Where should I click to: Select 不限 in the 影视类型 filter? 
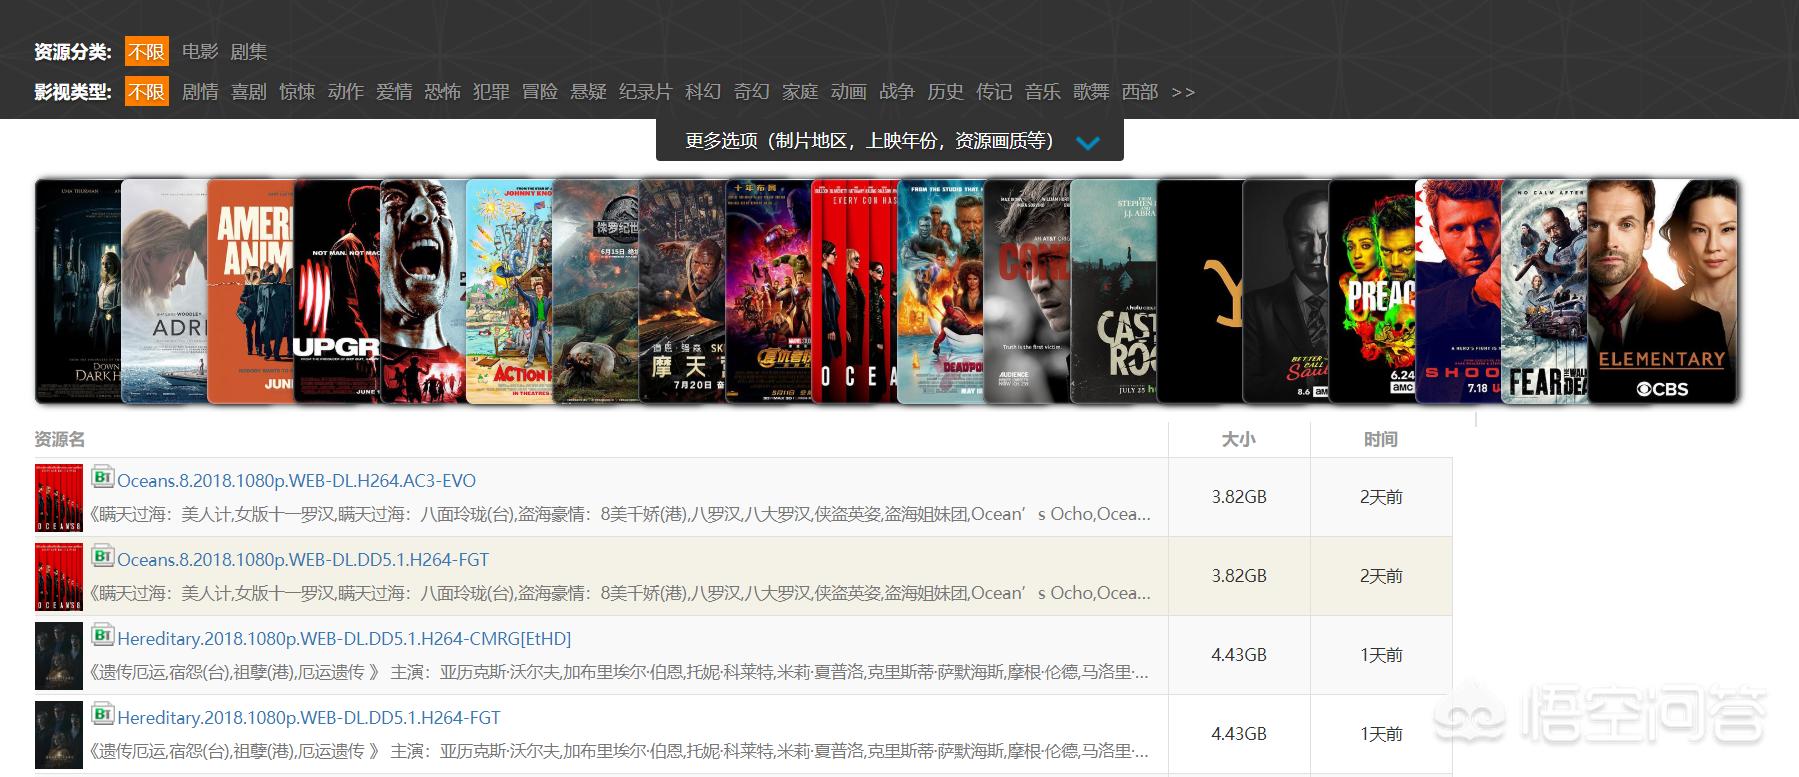[147, 92]
